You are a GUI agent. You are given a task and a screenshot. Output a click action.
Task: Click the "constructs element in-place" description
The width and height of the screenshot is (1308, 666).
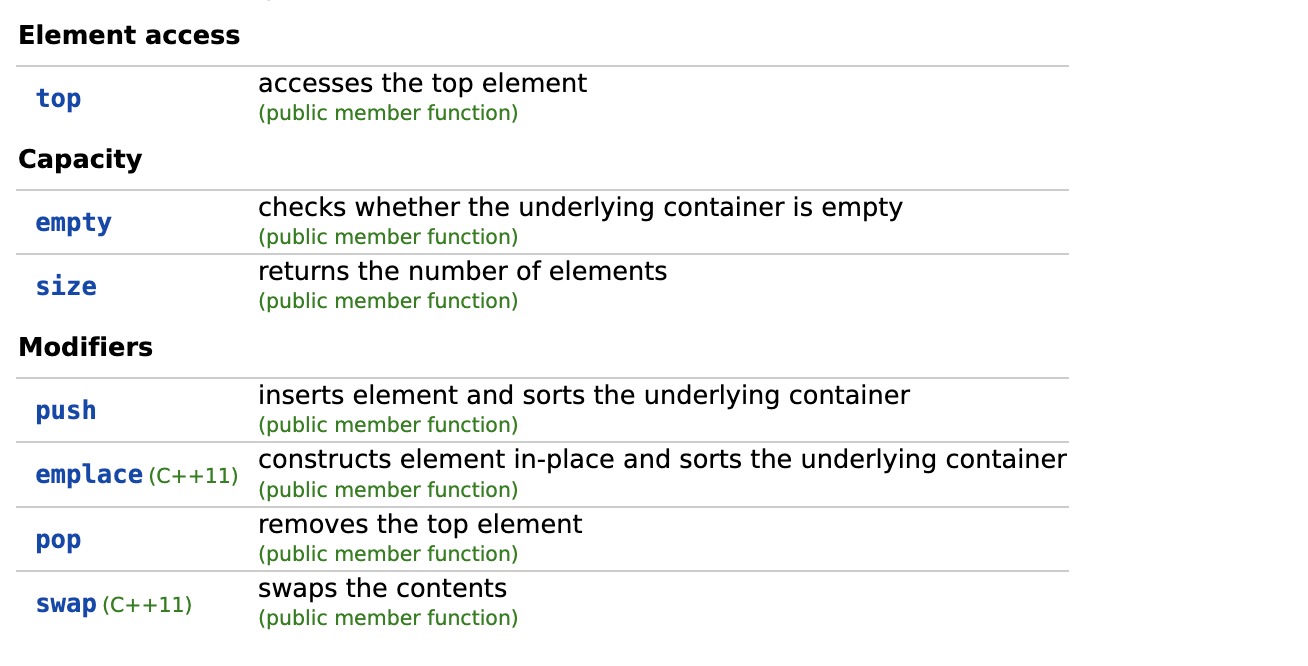(x=662, y=459)
